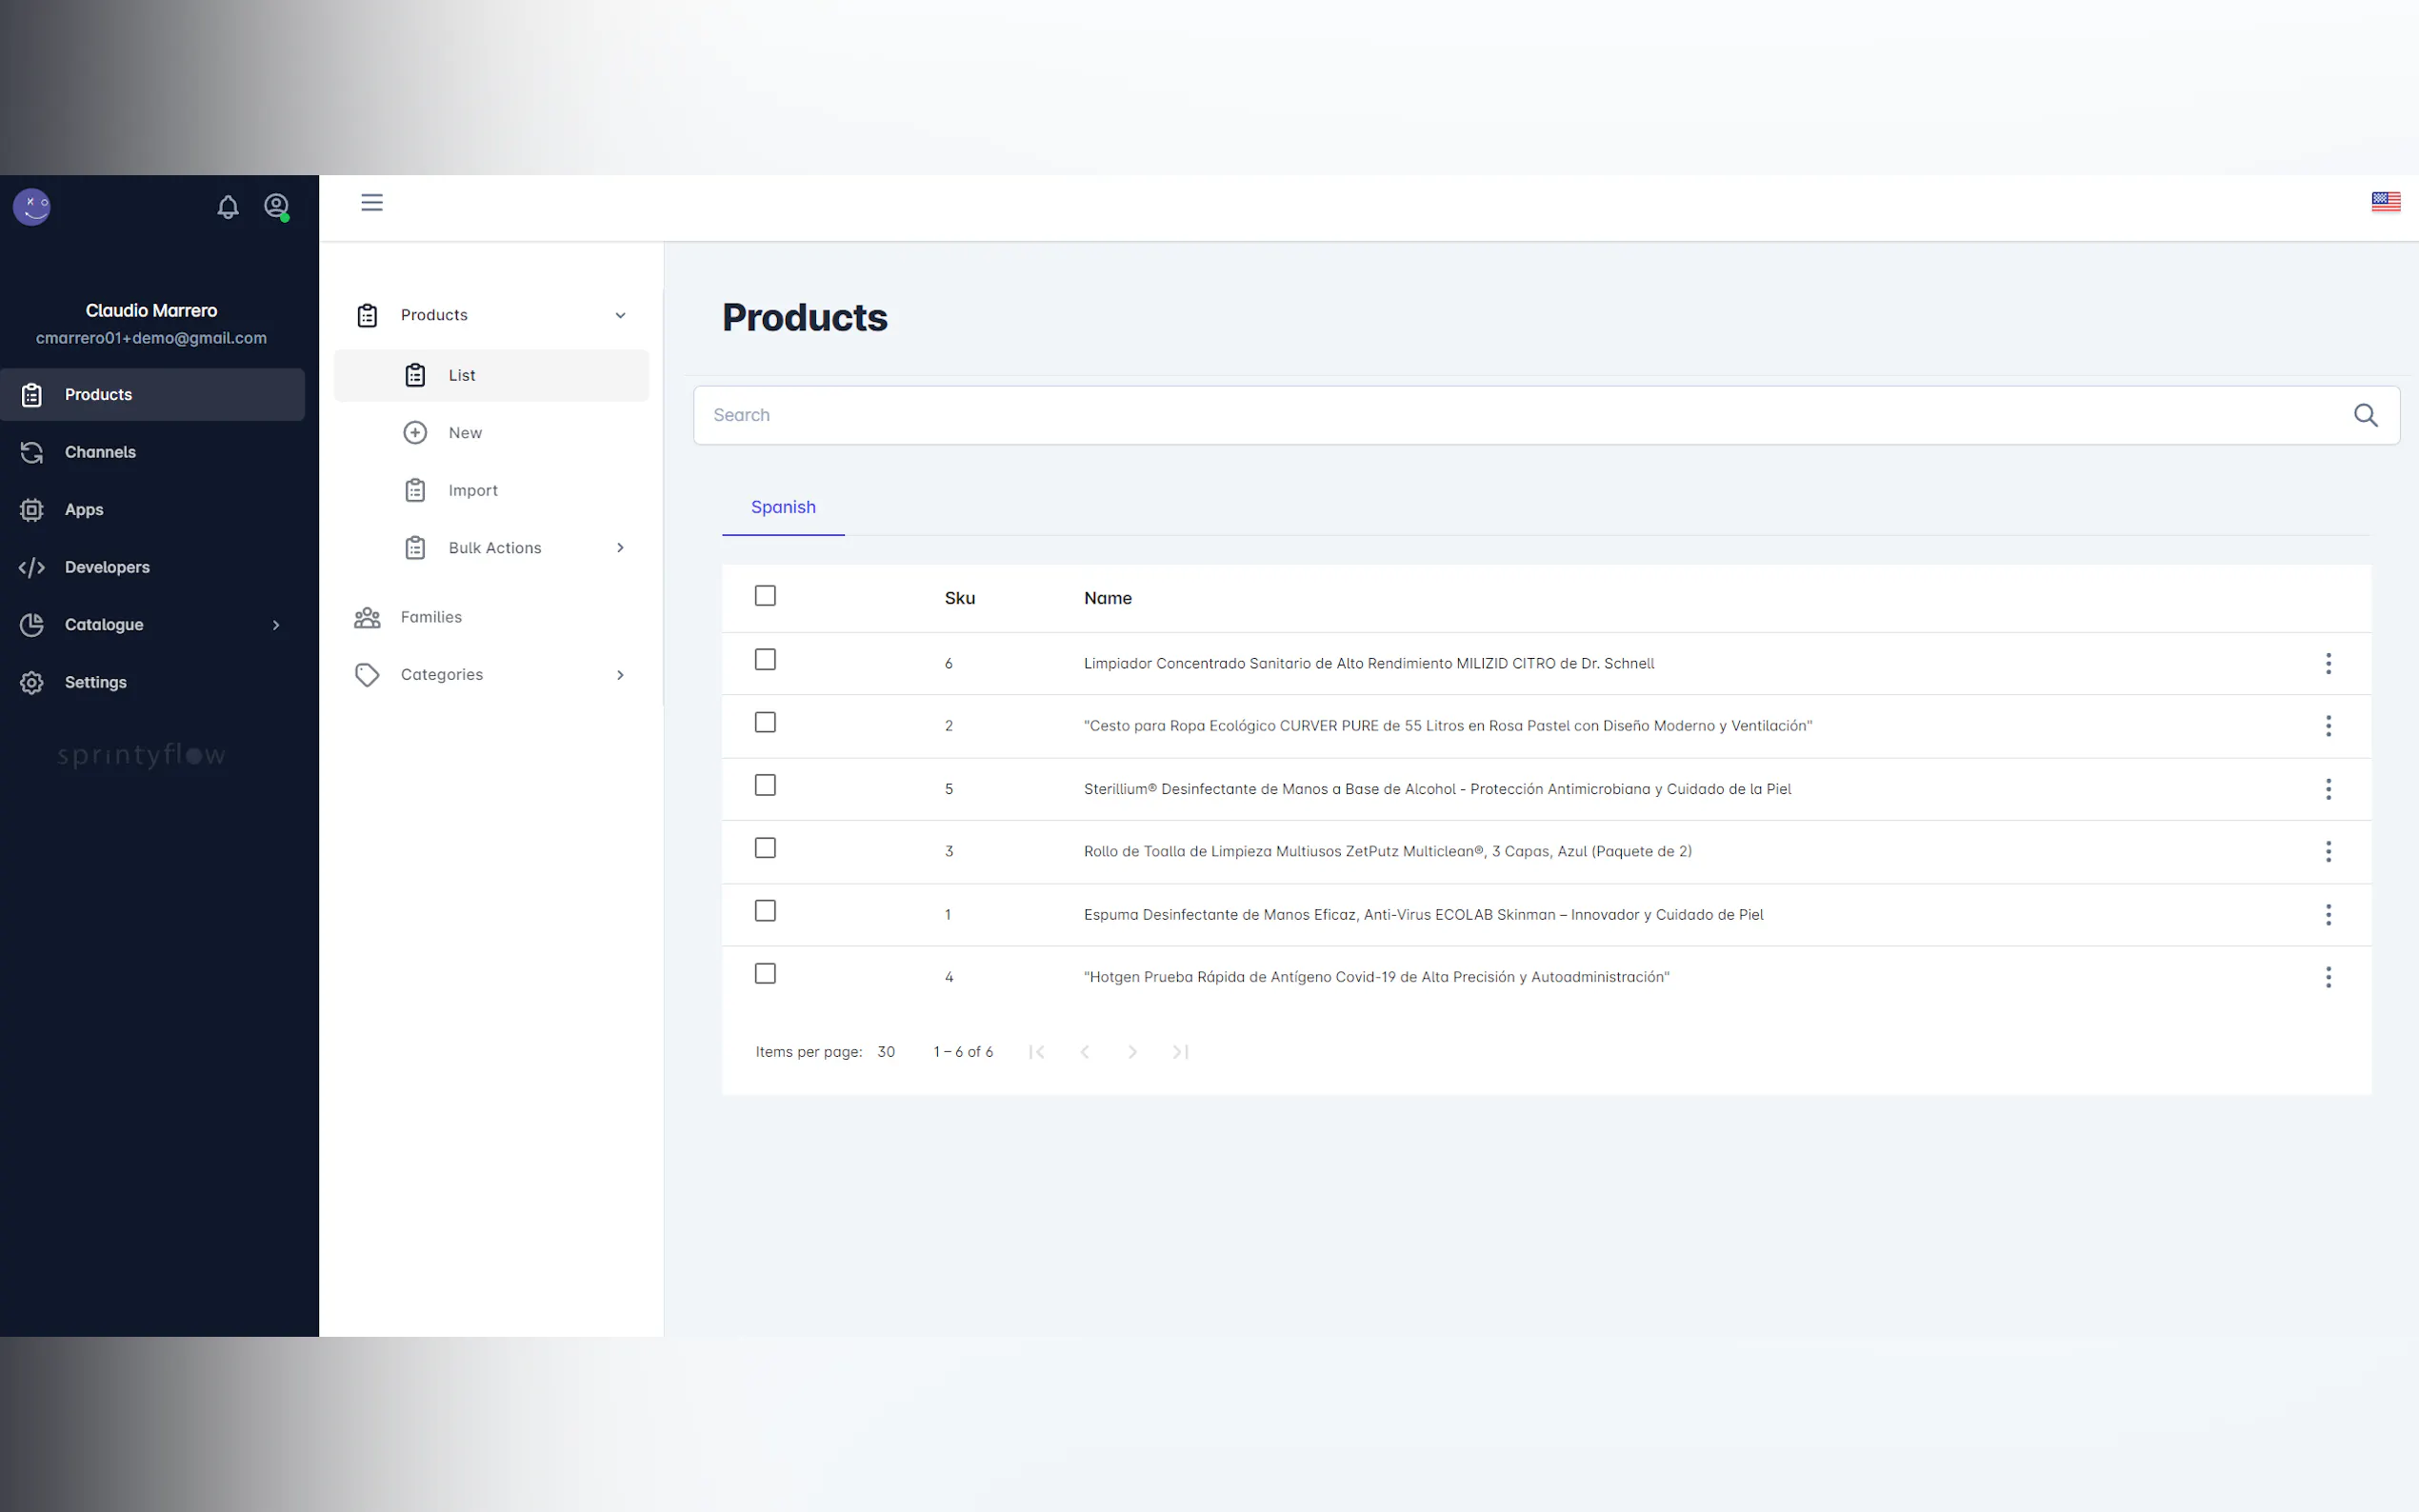Open three-dot menu for MILIZID CITRO product
This screenshot has width=2419, height=1512.
click(x=2328, y=664)
